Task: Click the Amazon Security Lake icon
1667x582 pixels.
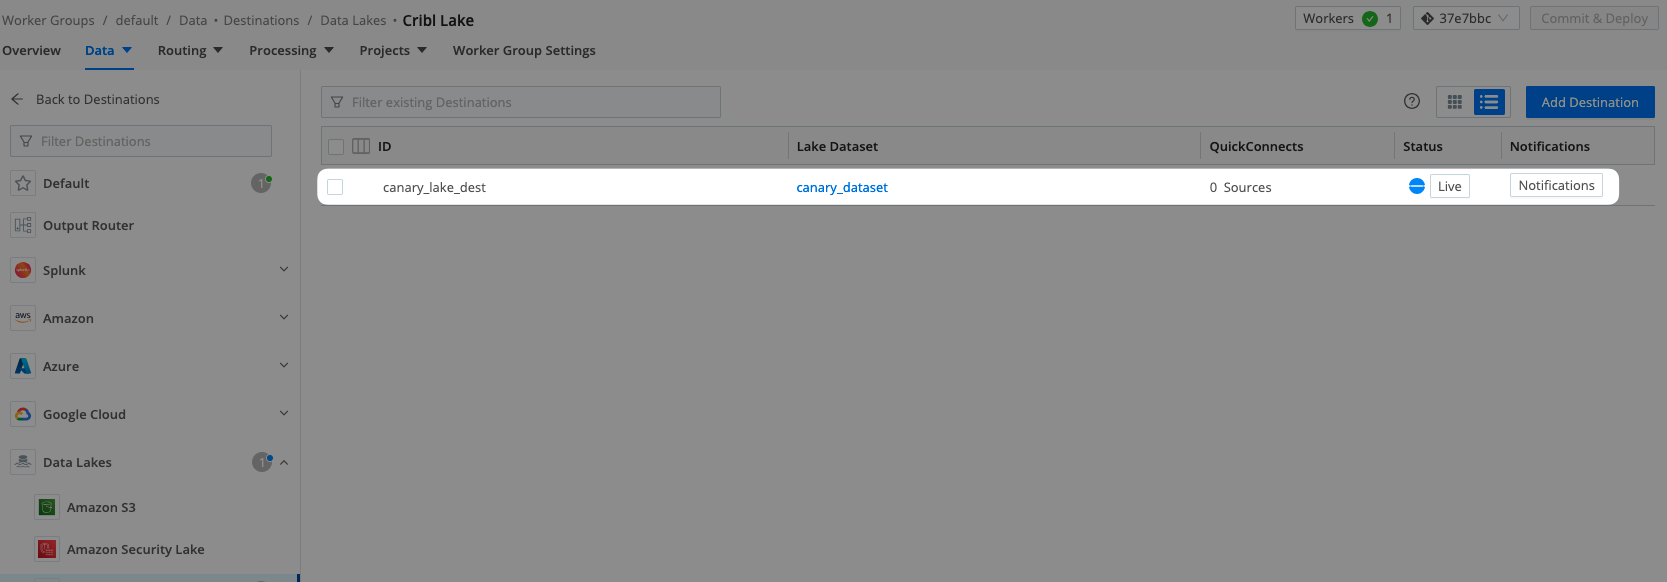Action: click(x=46, y=549)
